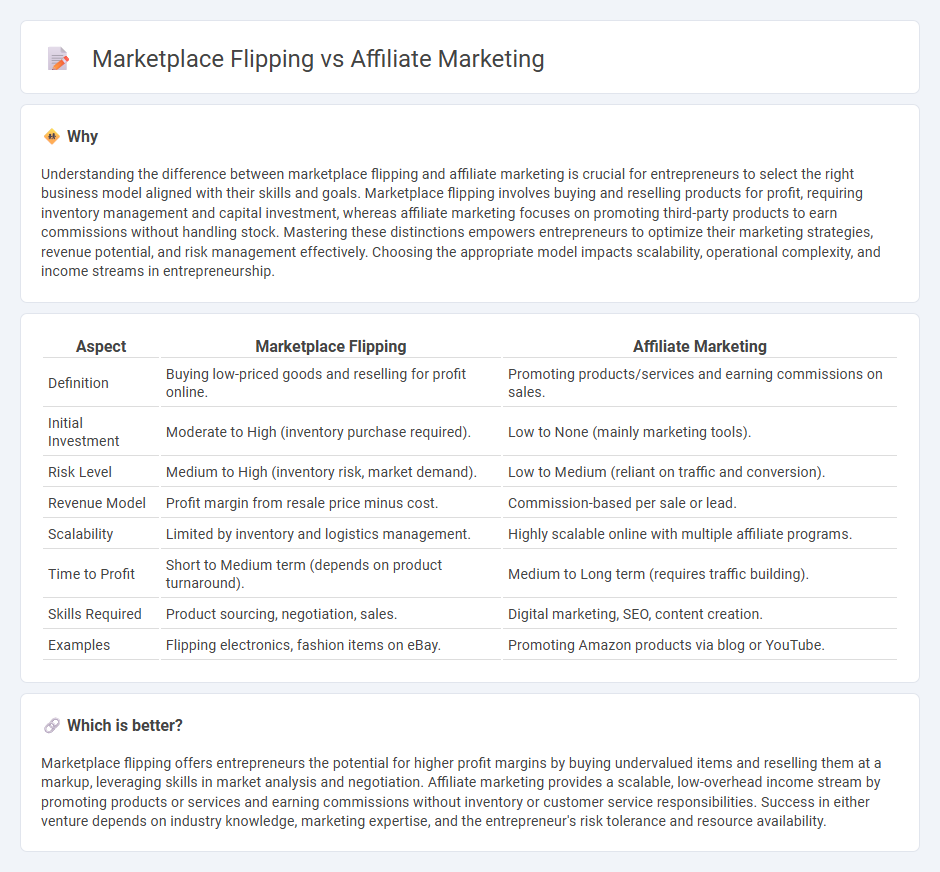
Task: Click cell 'Commission-based per sale or lead.'
Action: 700,503
